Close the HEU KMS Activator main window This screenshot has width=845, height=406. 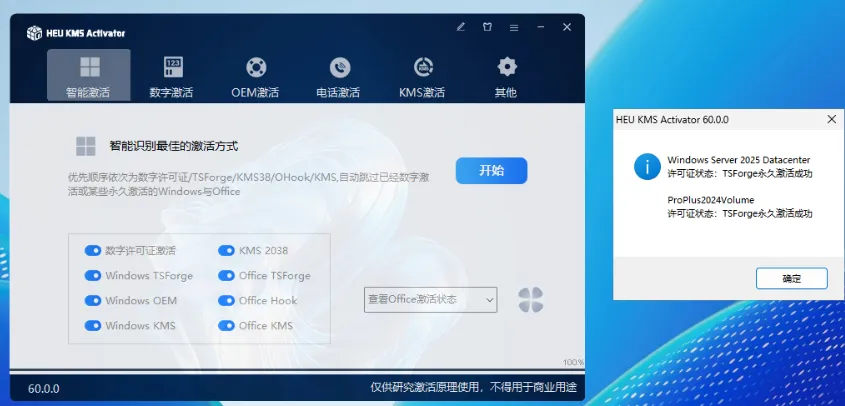point(567,27)
